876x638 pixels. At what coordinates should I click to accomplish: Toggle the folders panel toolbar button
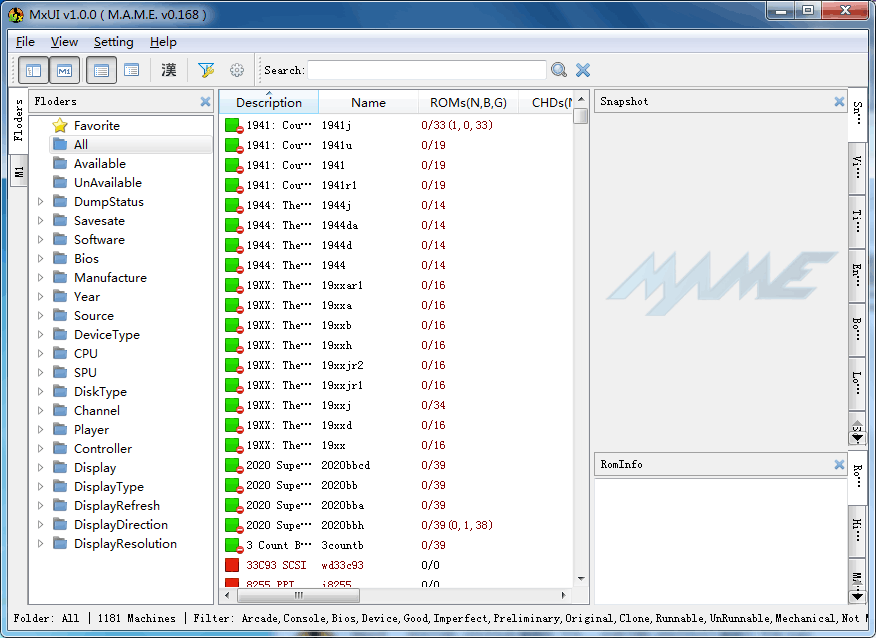(33, 70)
